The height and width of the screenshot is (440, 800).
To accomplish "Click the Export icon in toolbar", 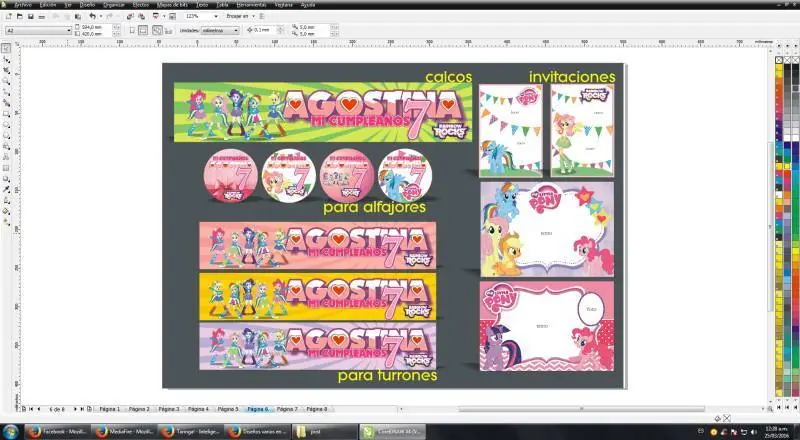I will (141, 16).
